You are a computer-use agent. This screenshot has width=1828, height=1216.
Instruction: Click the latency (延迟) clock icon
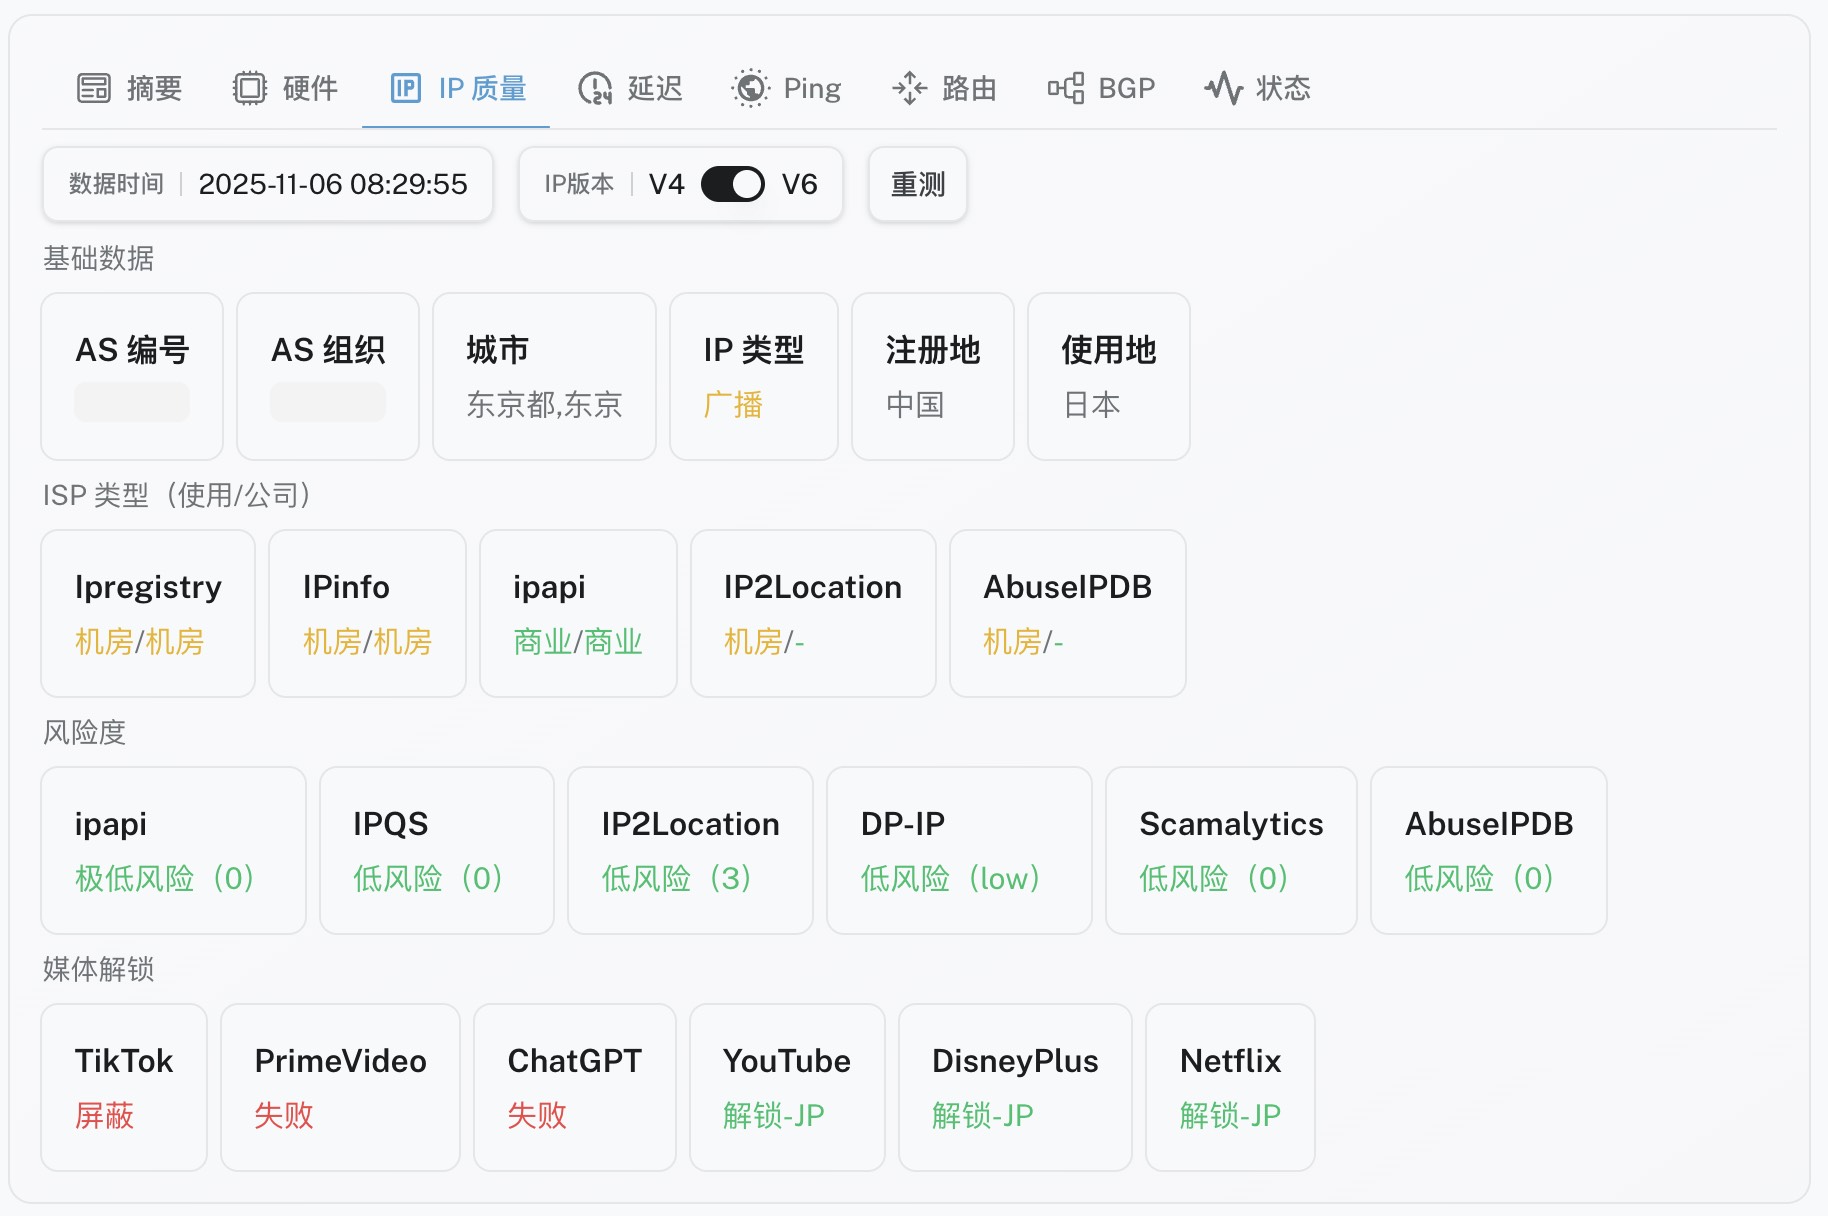(595, 88)
